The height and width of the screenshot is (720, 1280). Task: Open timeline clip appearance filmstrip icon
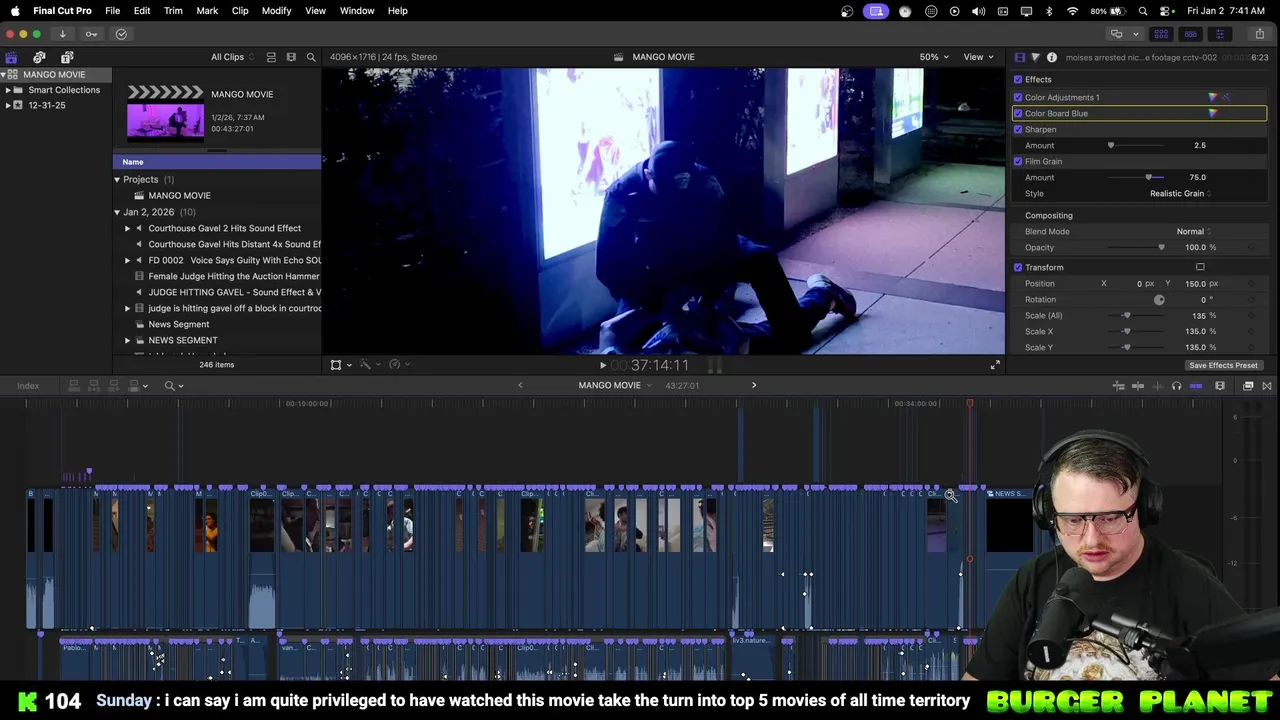1220,386
